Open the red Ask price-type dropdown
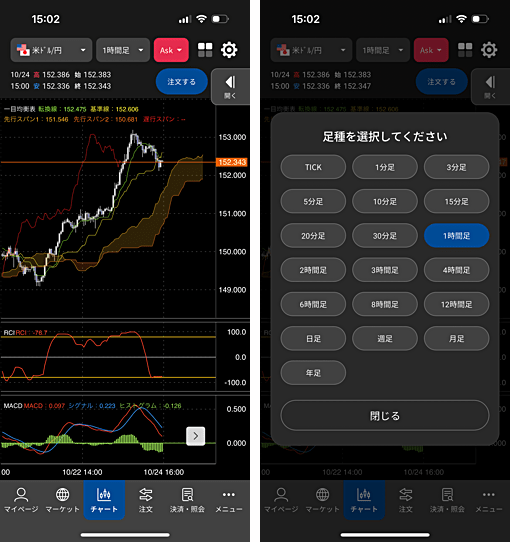Image resolution: width=510 pixels, height=542 pixels. point(171,50)
